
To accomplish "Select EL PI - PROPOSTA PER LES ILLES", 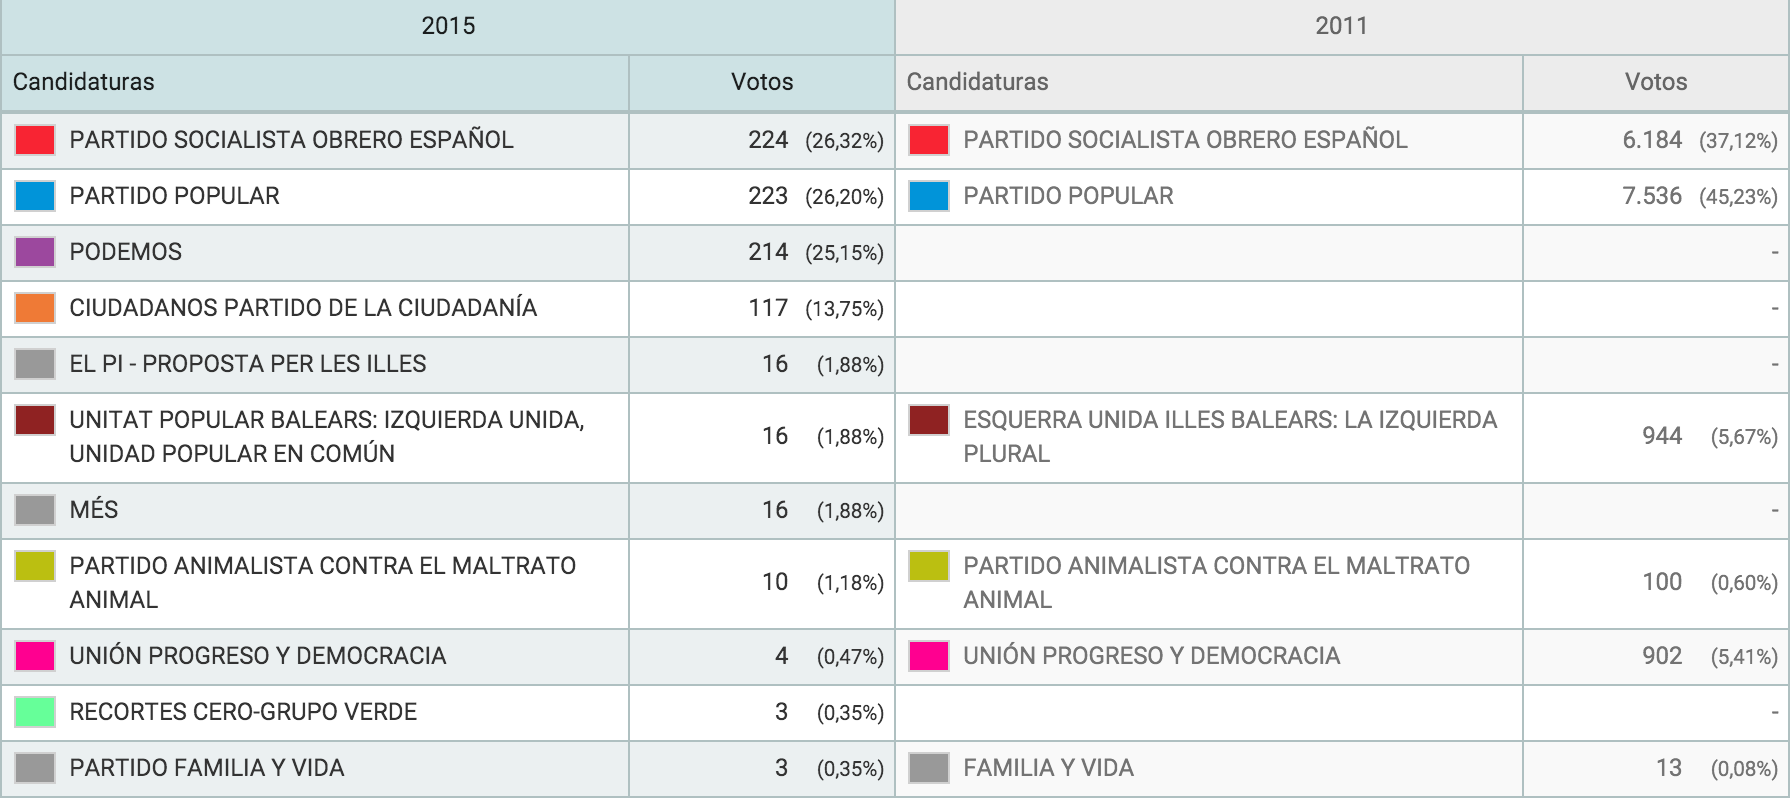I will pos(248,364).
